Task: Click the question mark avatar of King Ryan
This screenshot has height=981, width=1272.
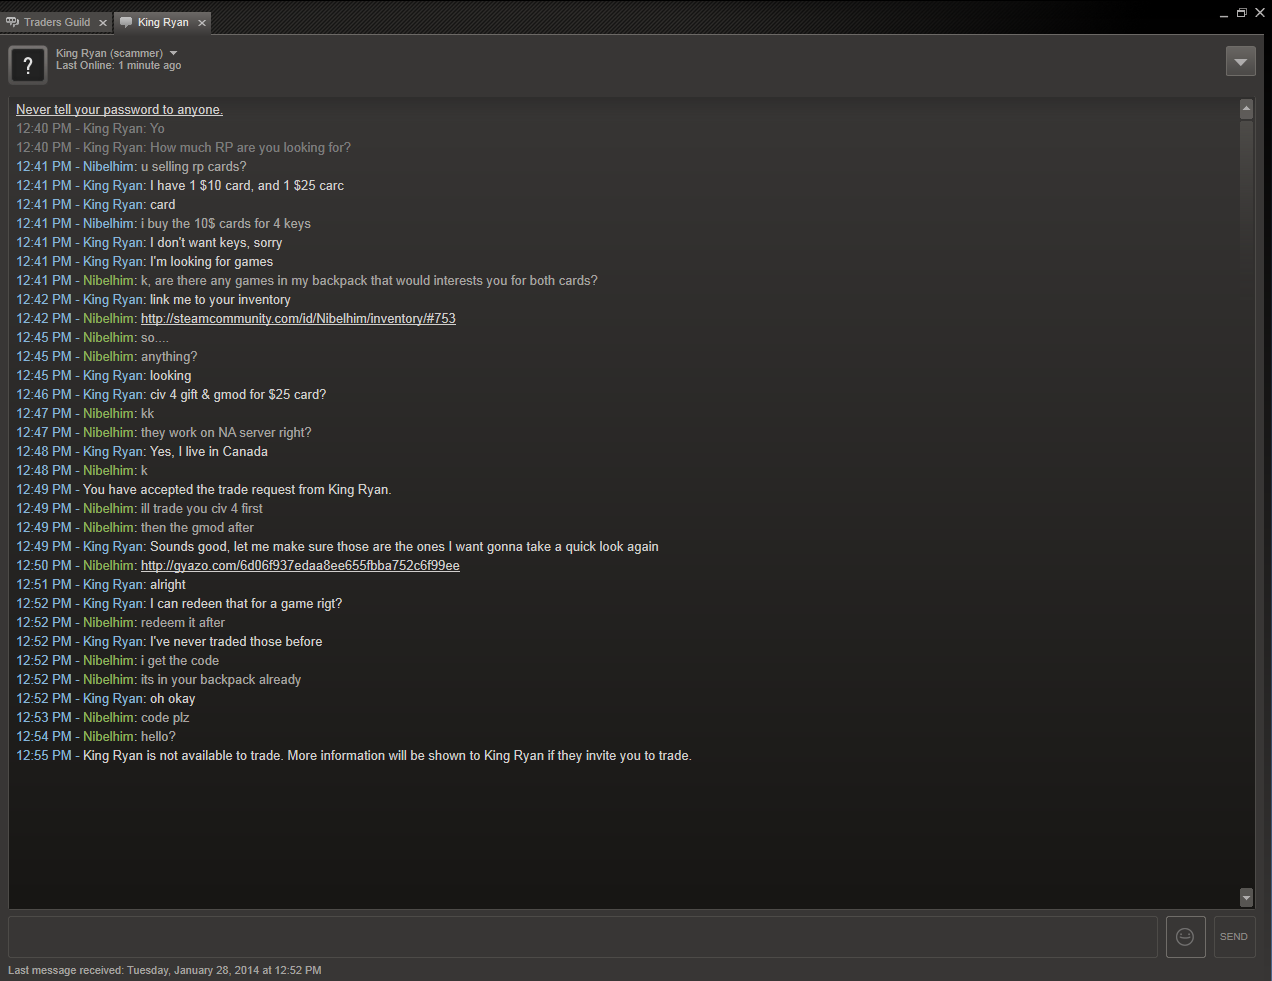Action: 28,66
